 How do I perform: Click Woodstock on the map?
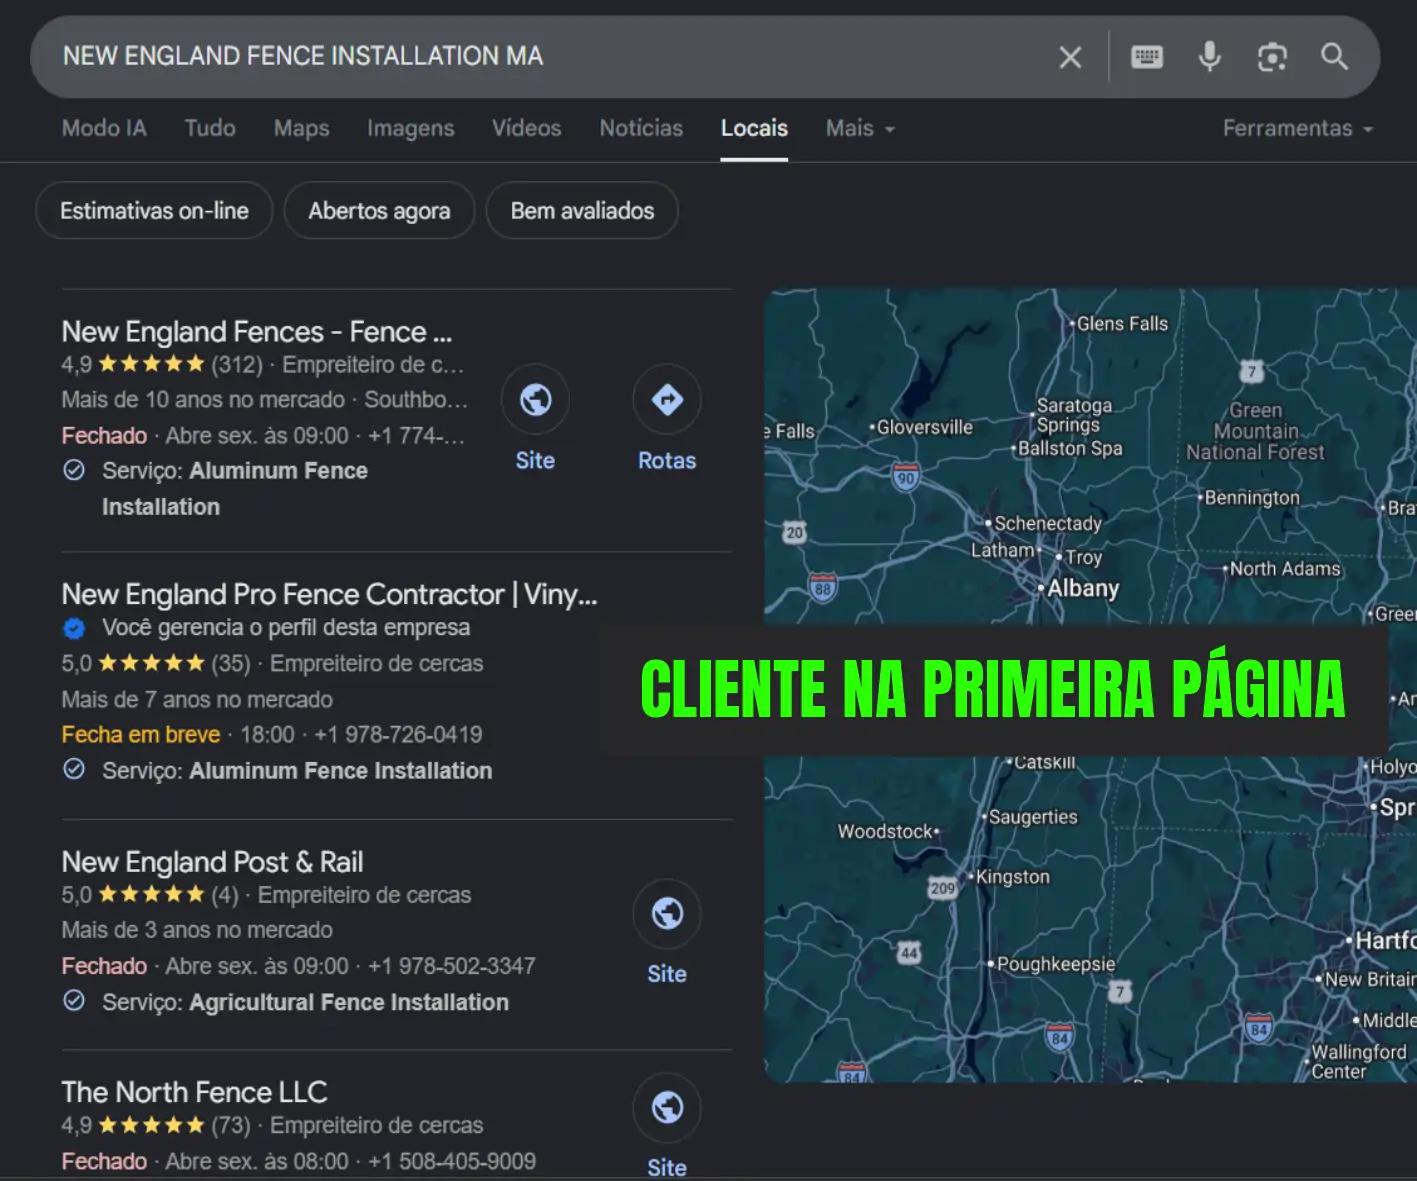pos(885,832)
